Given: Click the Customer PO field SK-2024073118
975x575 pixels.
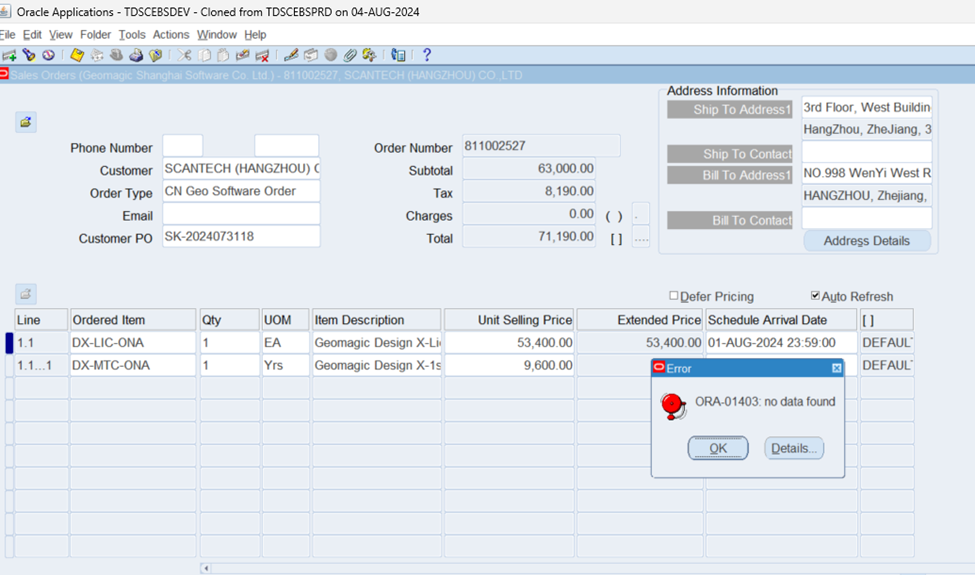Looking at the screenshot, I should 241,236.
